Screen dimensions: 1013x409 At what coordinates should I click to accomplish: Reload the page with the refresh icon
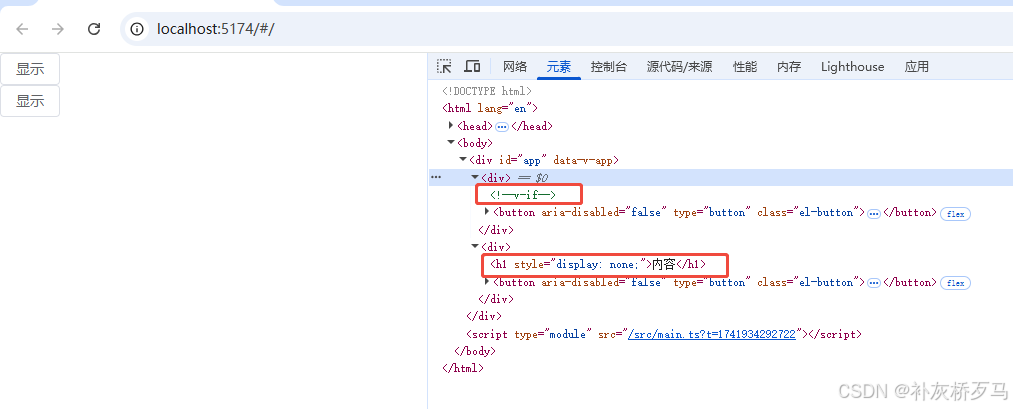(94, 28)
